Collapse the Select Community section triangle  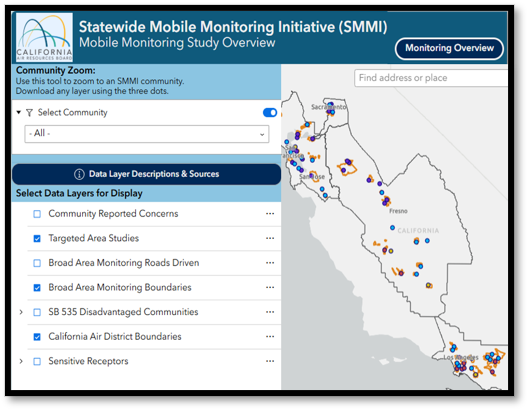coord(19,112)
